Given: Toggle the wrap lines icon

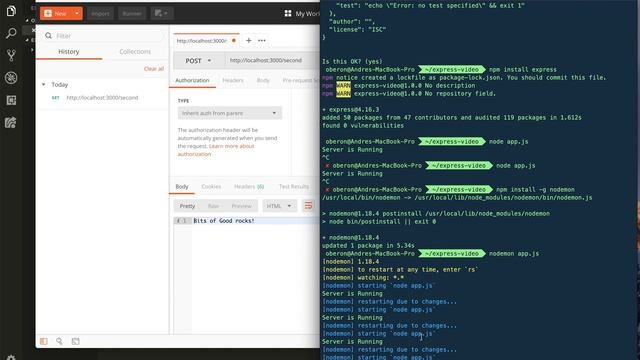Looking at the screenshot, I should pyautogui.click(x=308, y=206).
